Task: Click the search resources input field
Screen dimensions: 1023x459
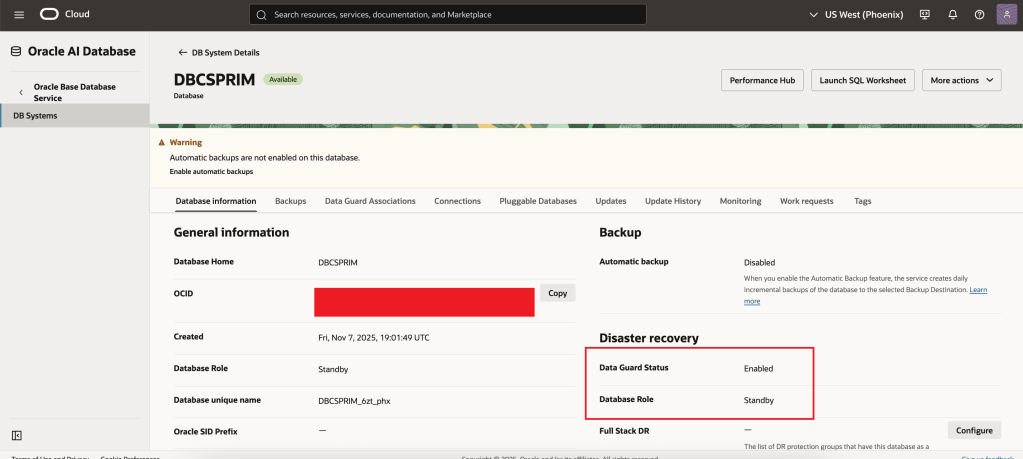Action: 447,15
